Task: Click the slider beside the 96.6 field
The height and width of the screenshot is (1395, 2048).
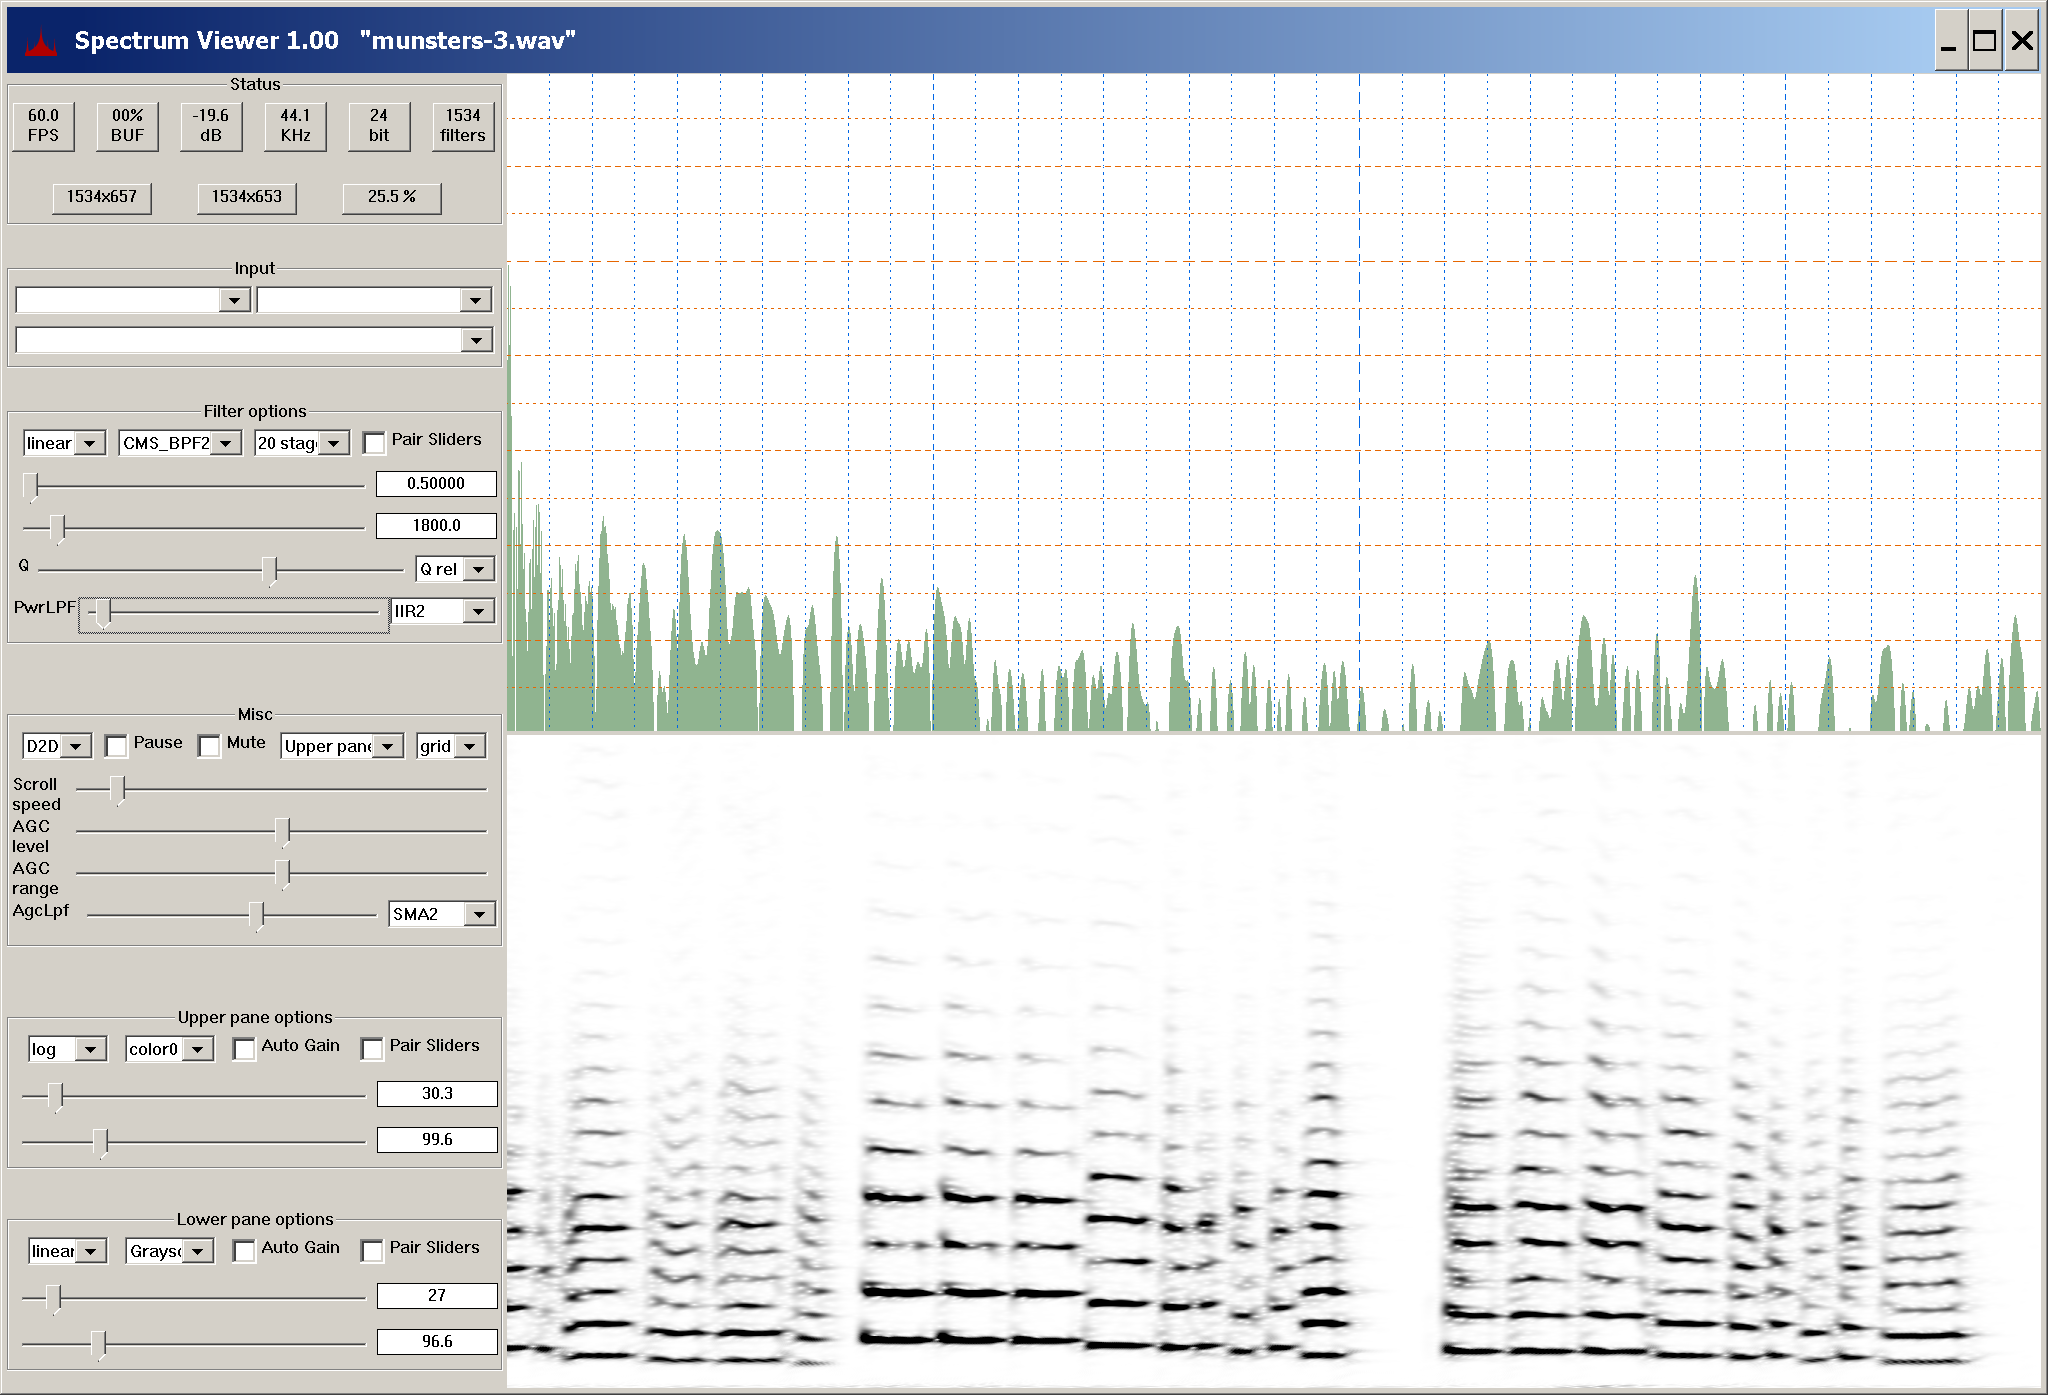Action: (193, 1345)
